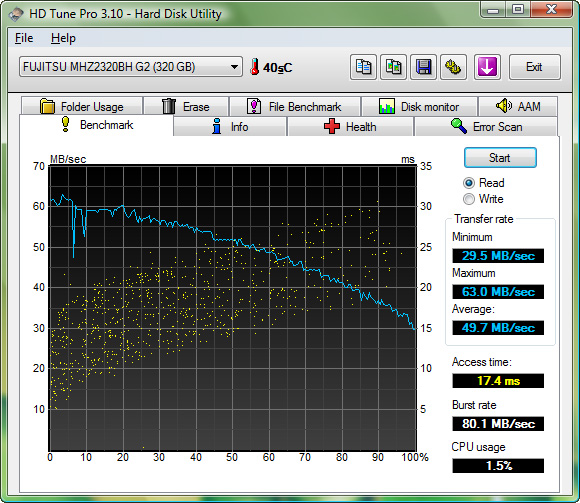Viewport: 580px width, 503px height.
Task: Switch to the Info tab
Action: (x=230, y=127)
